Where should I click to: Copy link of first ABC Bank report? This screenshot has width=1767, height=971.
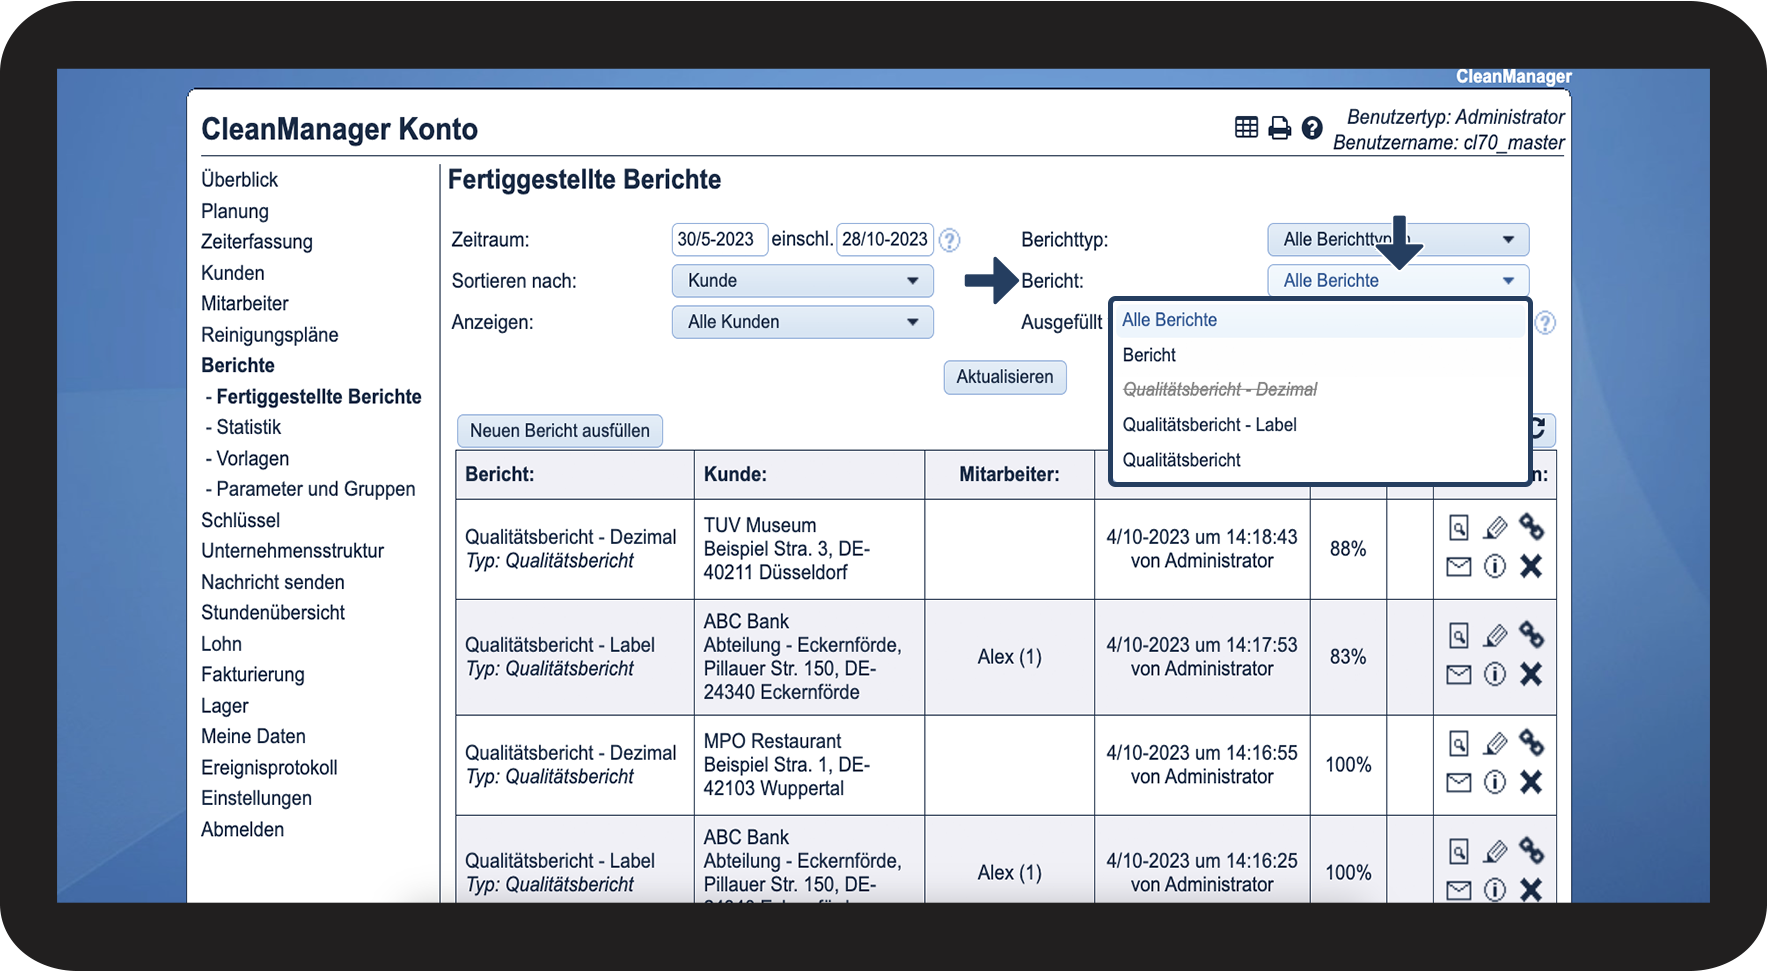1531,634
